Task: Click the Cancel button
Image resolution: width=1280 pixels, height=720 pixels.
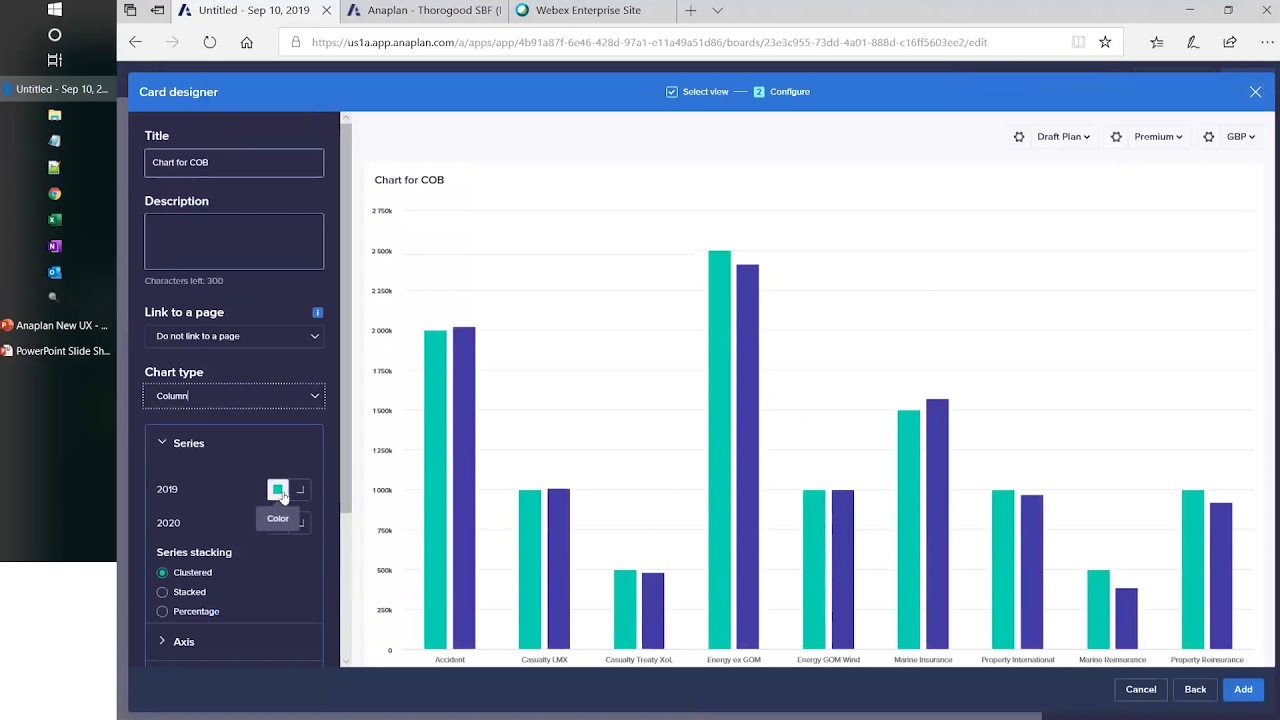Action: 1141,689
